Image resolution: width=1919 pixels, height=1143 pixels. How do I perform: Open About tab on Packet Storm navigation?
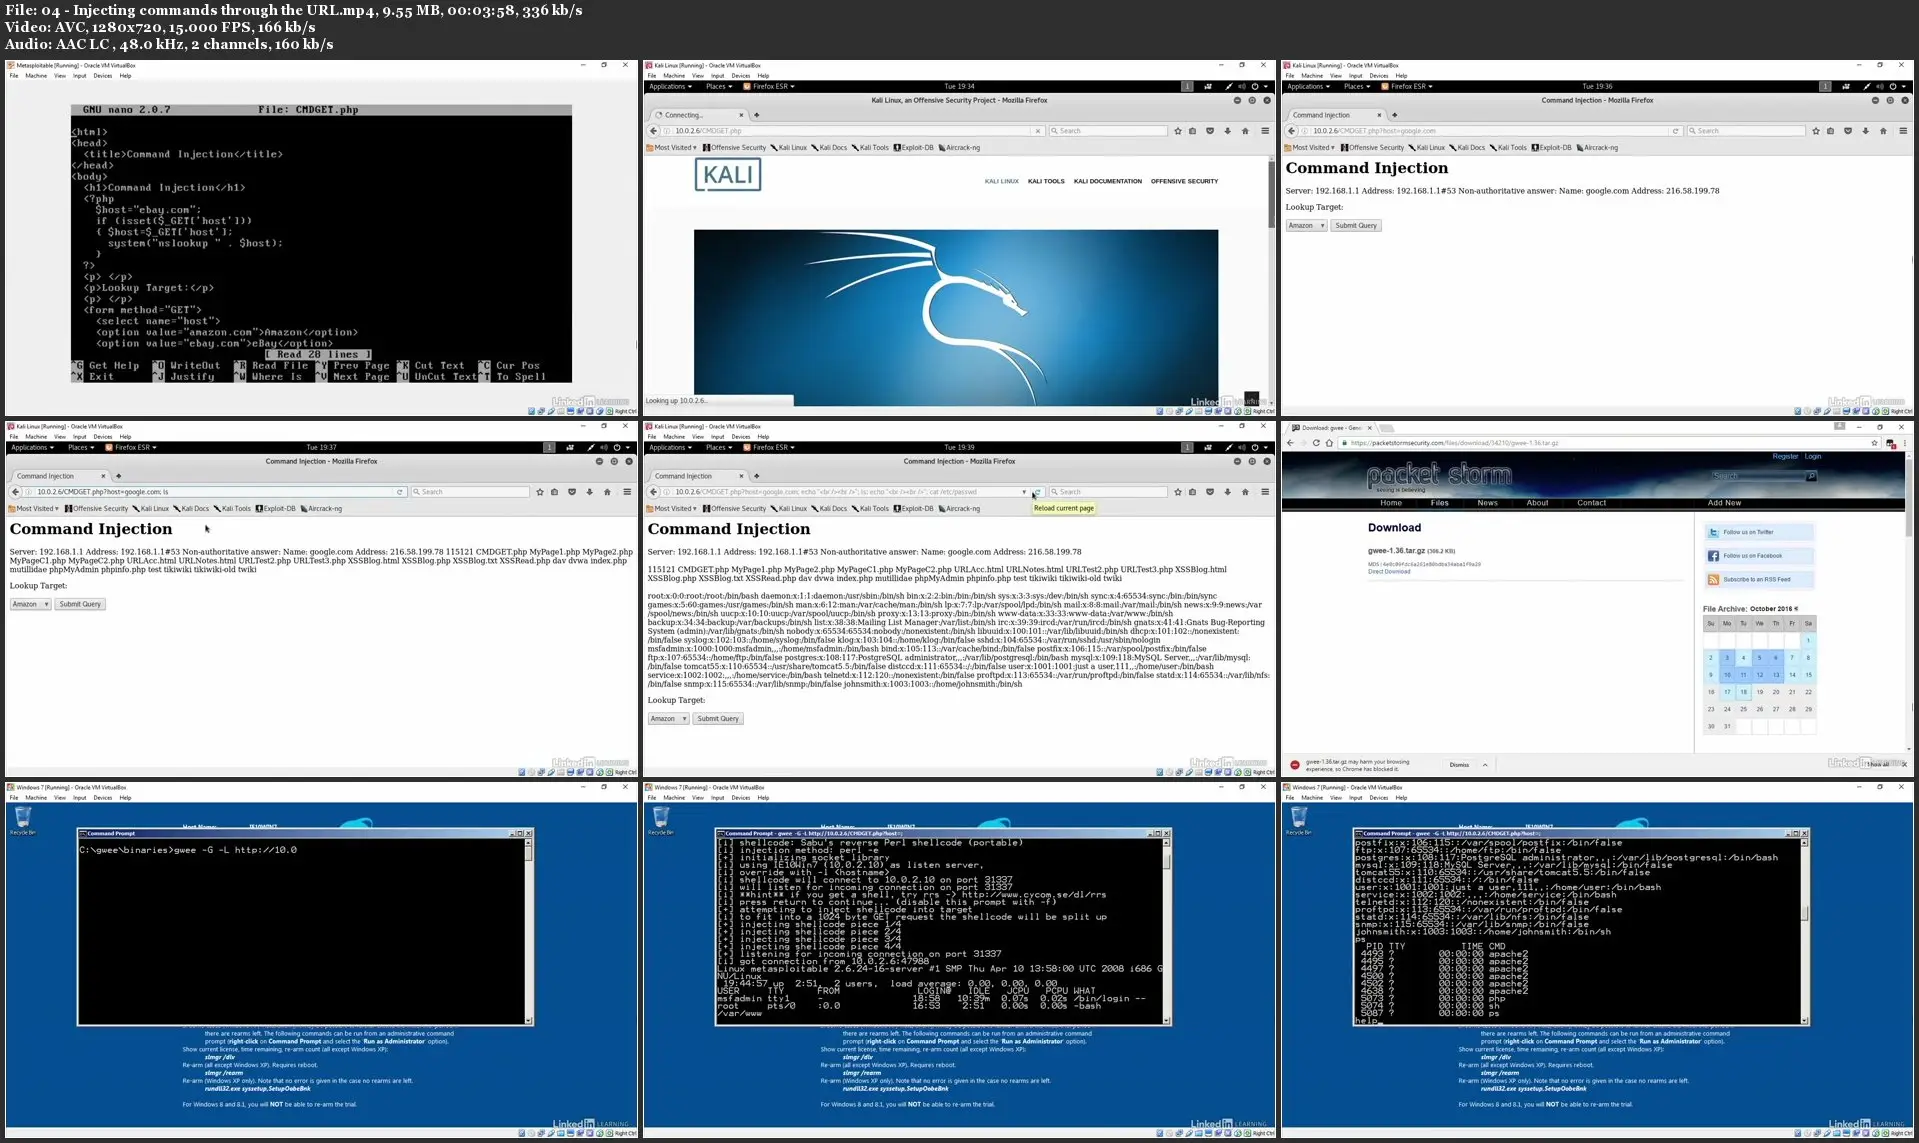click(x=1537, y=503)
